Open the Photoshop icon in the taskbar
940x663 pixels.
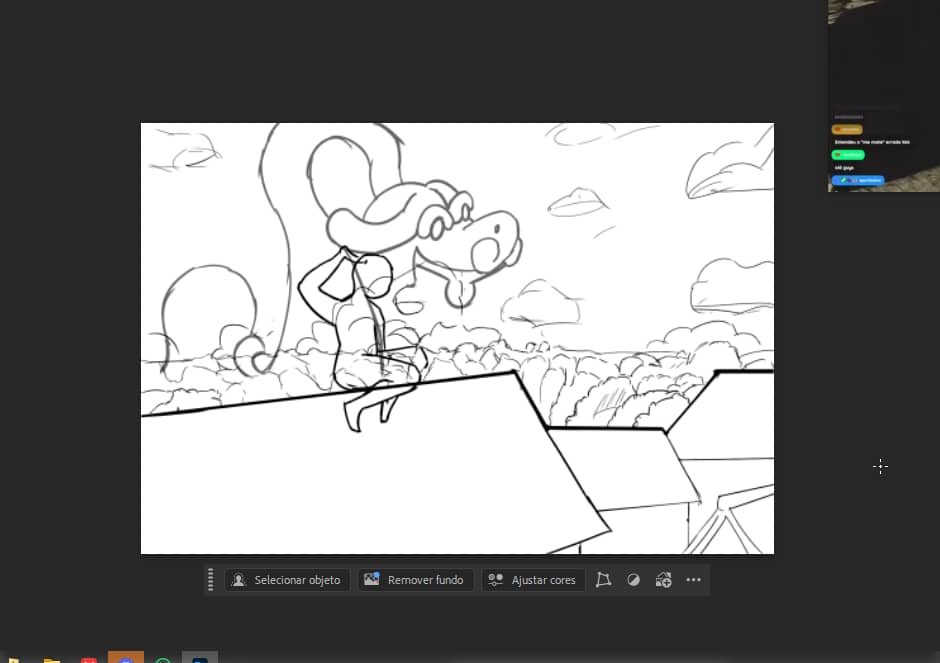(200, 658)
